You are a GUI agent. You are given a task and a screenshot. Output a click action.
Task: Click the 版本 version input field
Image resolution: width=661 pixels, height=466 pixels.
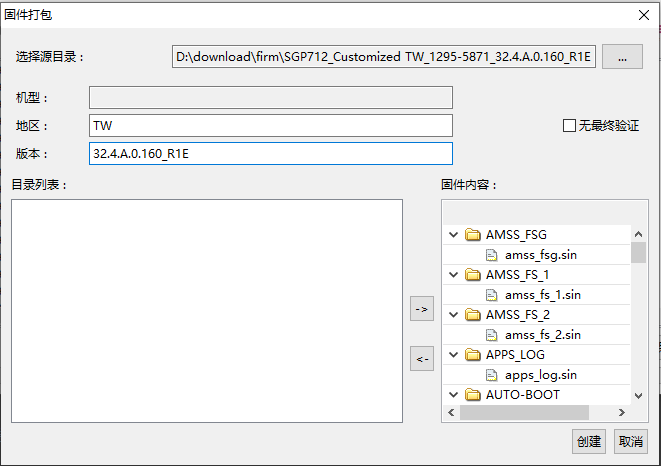[x=270, y=153]
